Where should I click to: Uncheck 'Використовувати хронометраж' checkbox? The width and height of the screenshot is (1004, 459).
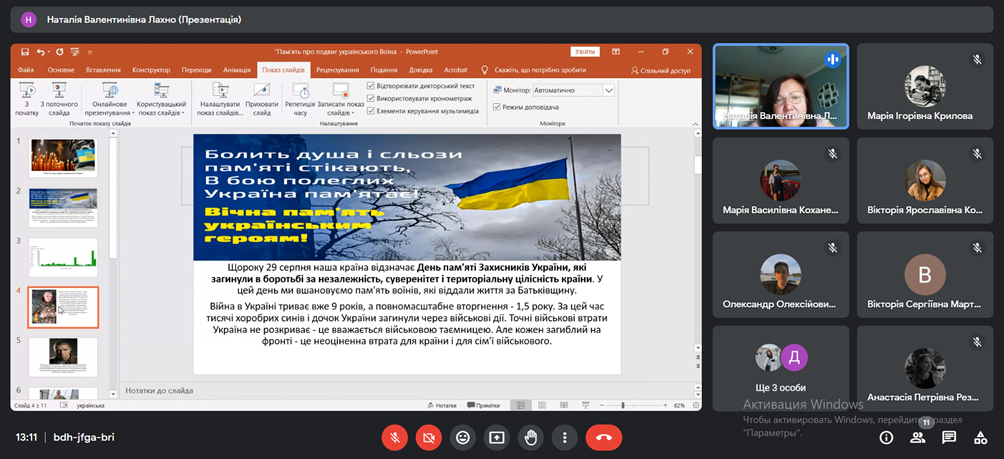pos(372,98)
